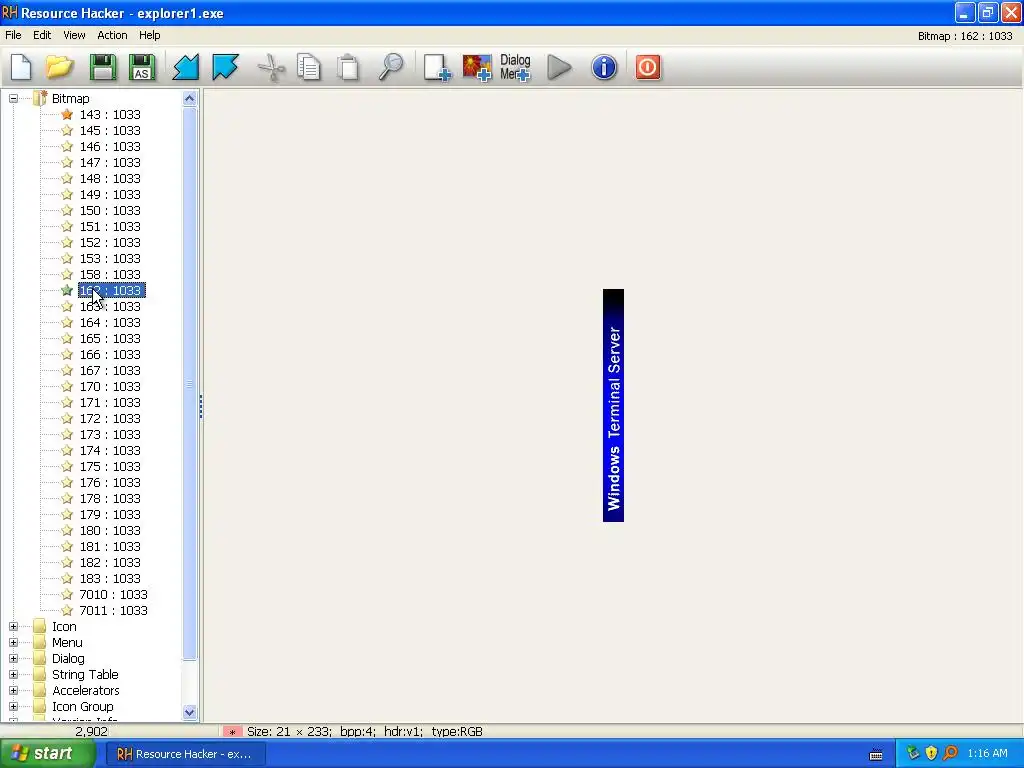Open a file with the folder icon
This screenshot has width=1024, height=768.
point(59,67)
